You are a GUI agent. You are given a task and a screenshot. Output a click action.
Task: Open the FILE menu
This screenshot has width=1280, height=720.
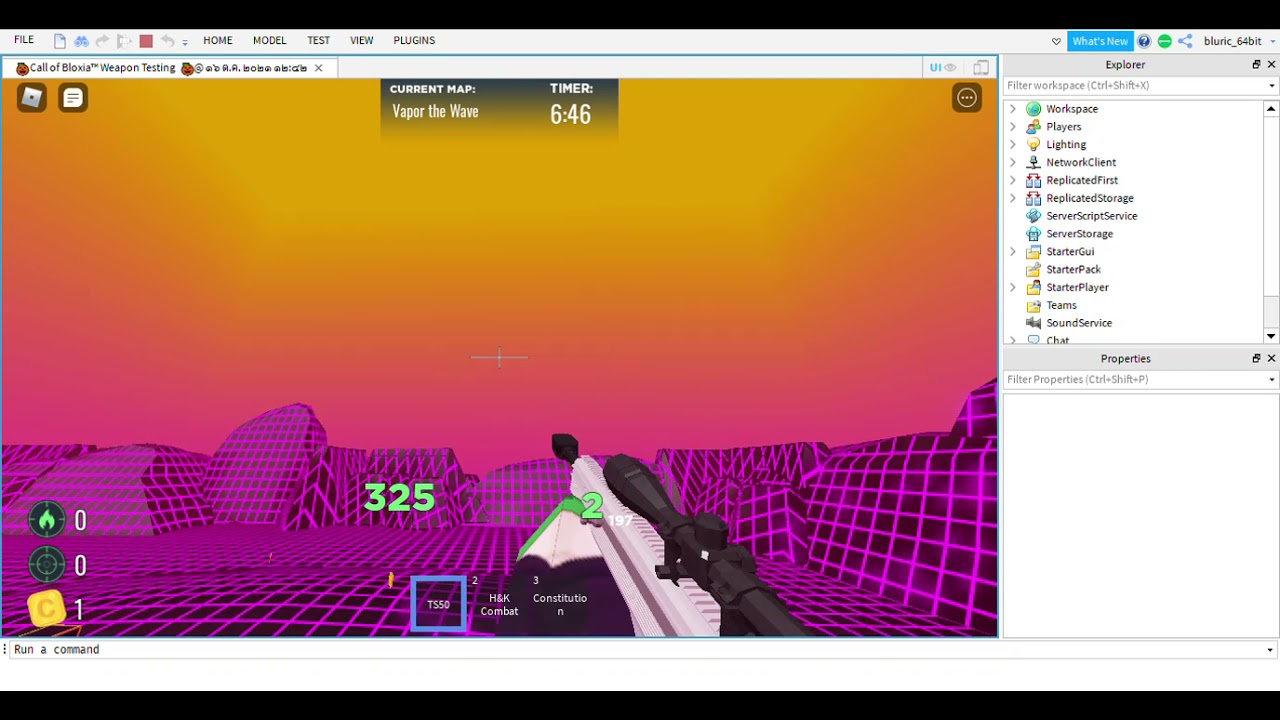(24, 40)
